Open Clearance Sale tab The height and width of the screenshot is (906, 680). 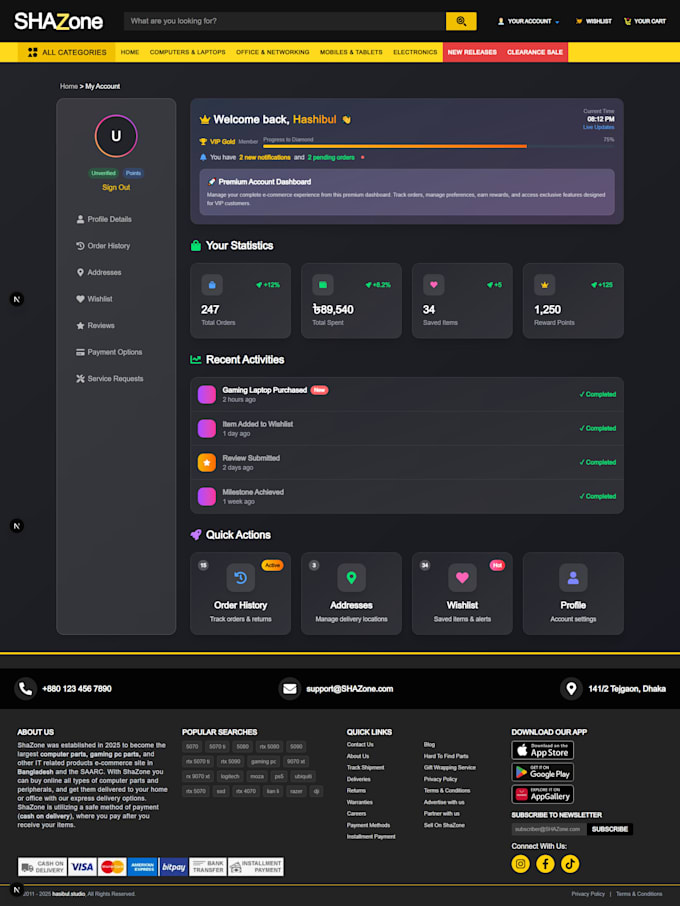coord(535,52)
